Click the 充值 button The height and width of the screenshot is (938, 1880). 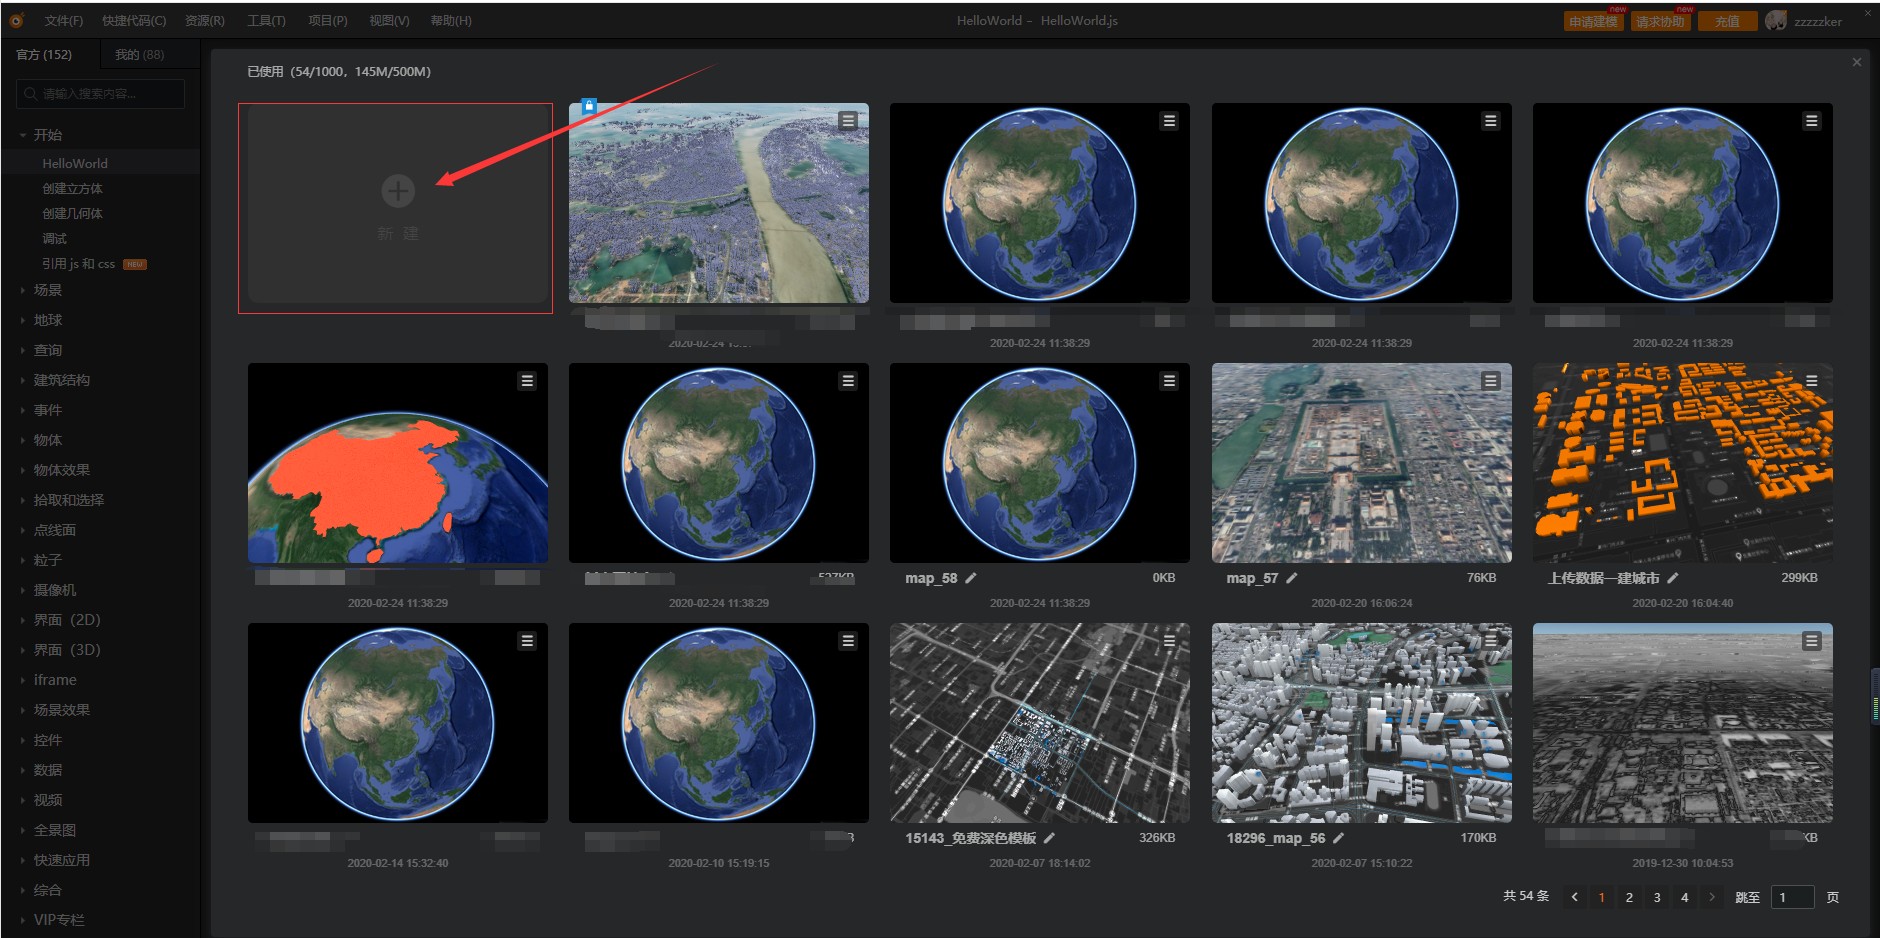1727,22
